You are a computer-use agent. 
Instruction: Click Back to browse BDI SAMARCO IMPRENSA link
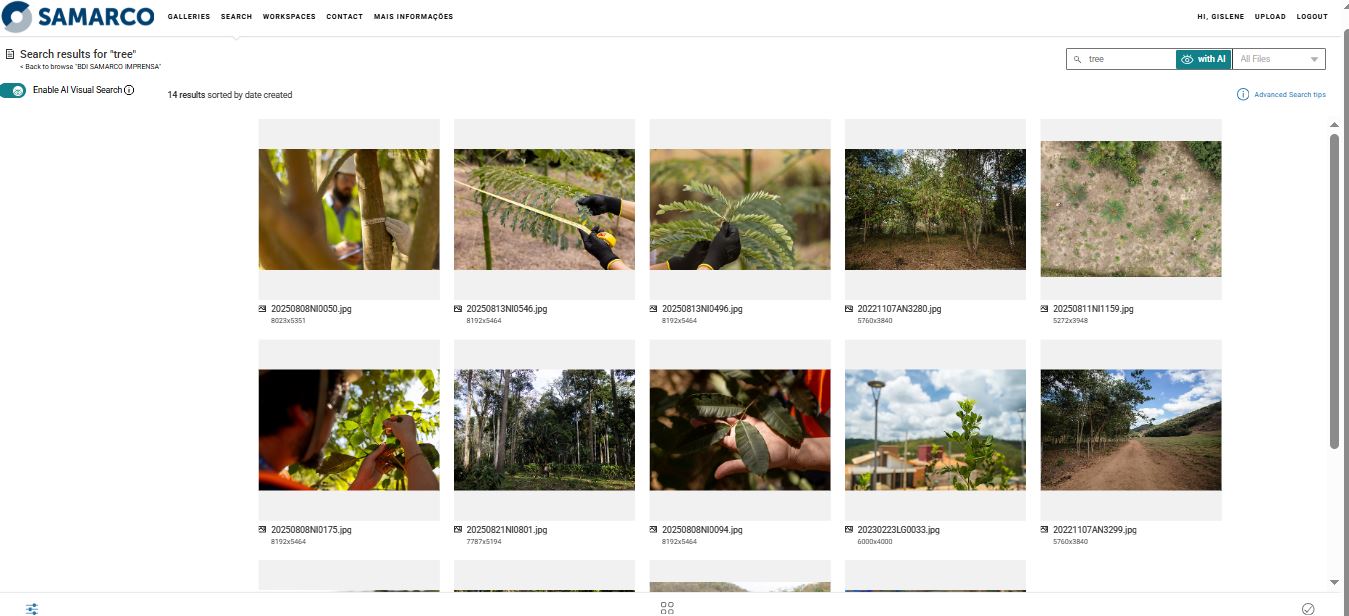[90, 66]
